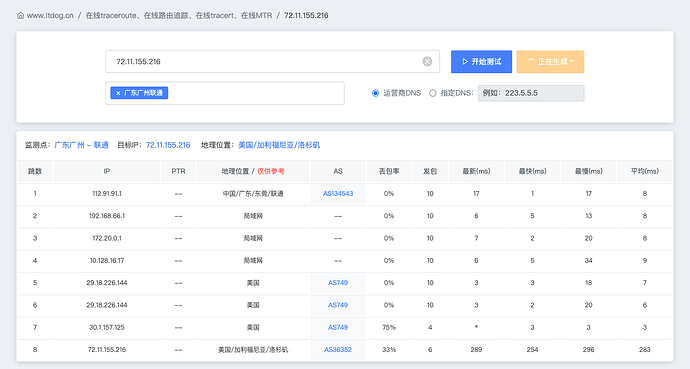
Task: Start the test with 开始测试 button
Action: (481, 62)
